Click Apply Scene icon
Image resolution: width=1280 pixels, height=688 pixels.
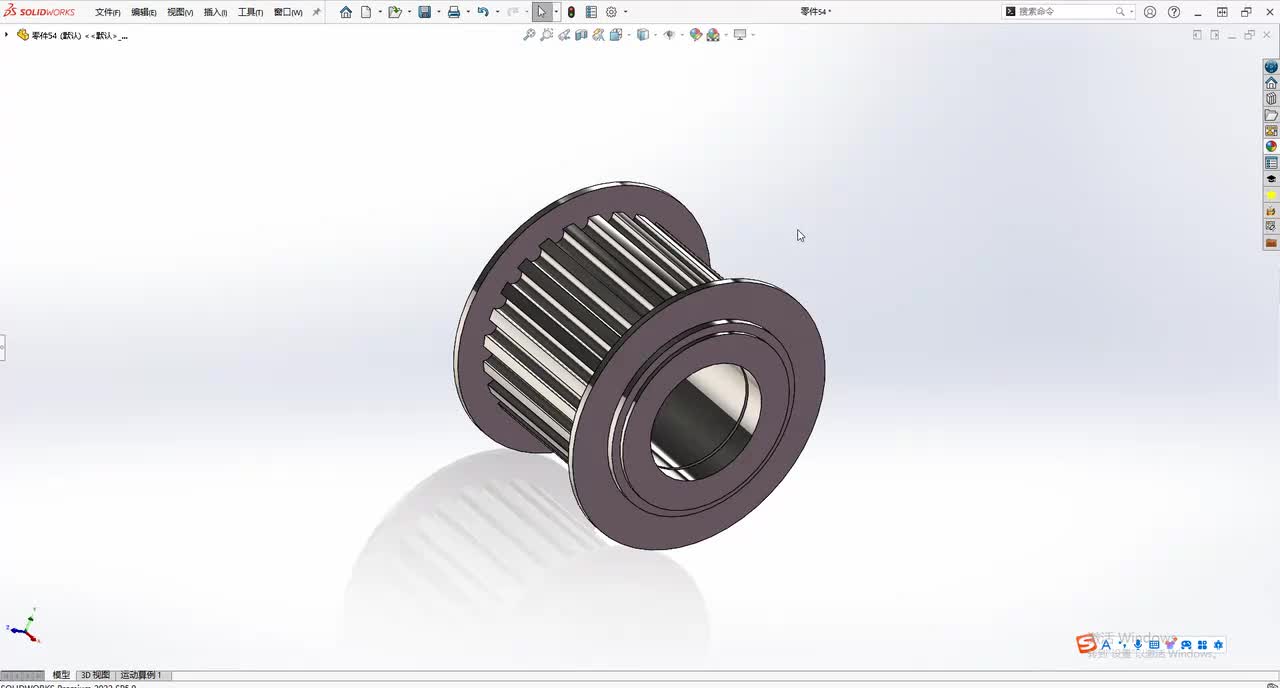pyautogui.click(x=713, y=35)
